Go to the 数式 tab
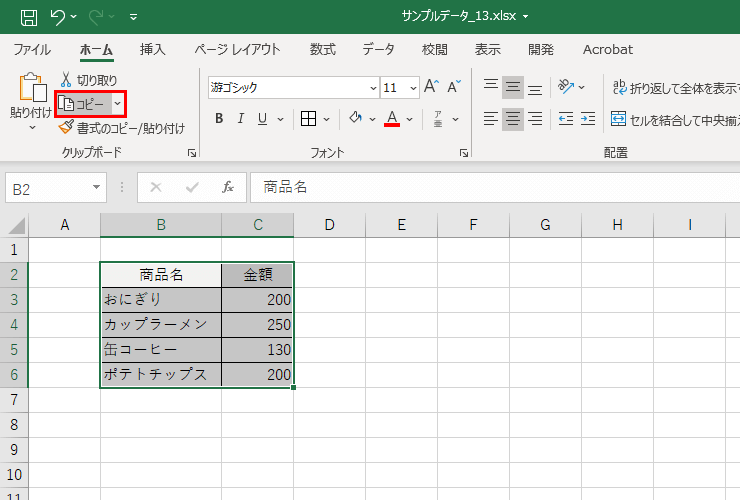The height and width of the screenshot is (500, 740). (x=323, y=50)
